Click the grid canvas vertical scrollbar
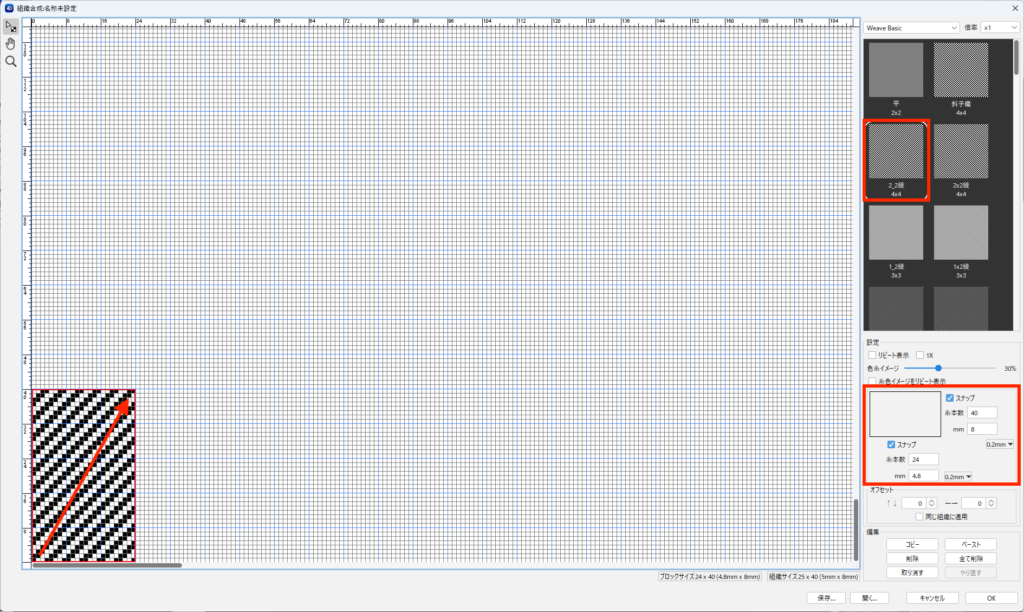The image size is (1024, 612). 856,530
